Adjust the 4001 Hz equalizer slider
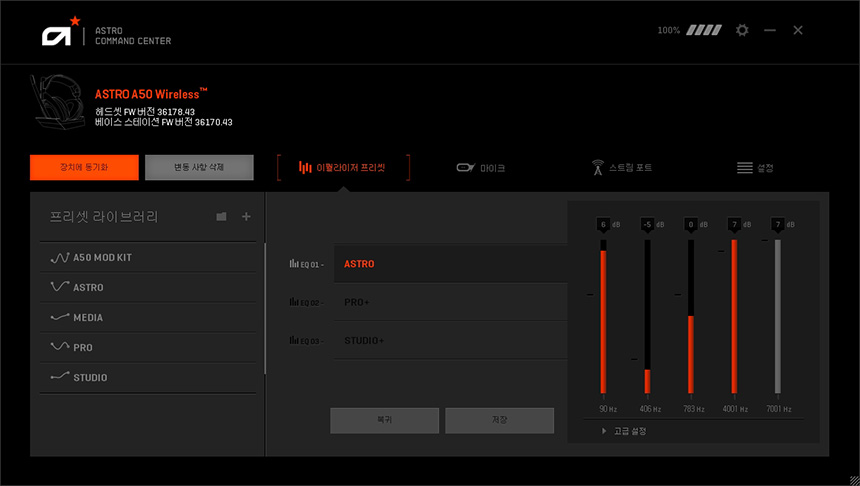The height and width of the screenshot is (486, 860). (734, 317)
